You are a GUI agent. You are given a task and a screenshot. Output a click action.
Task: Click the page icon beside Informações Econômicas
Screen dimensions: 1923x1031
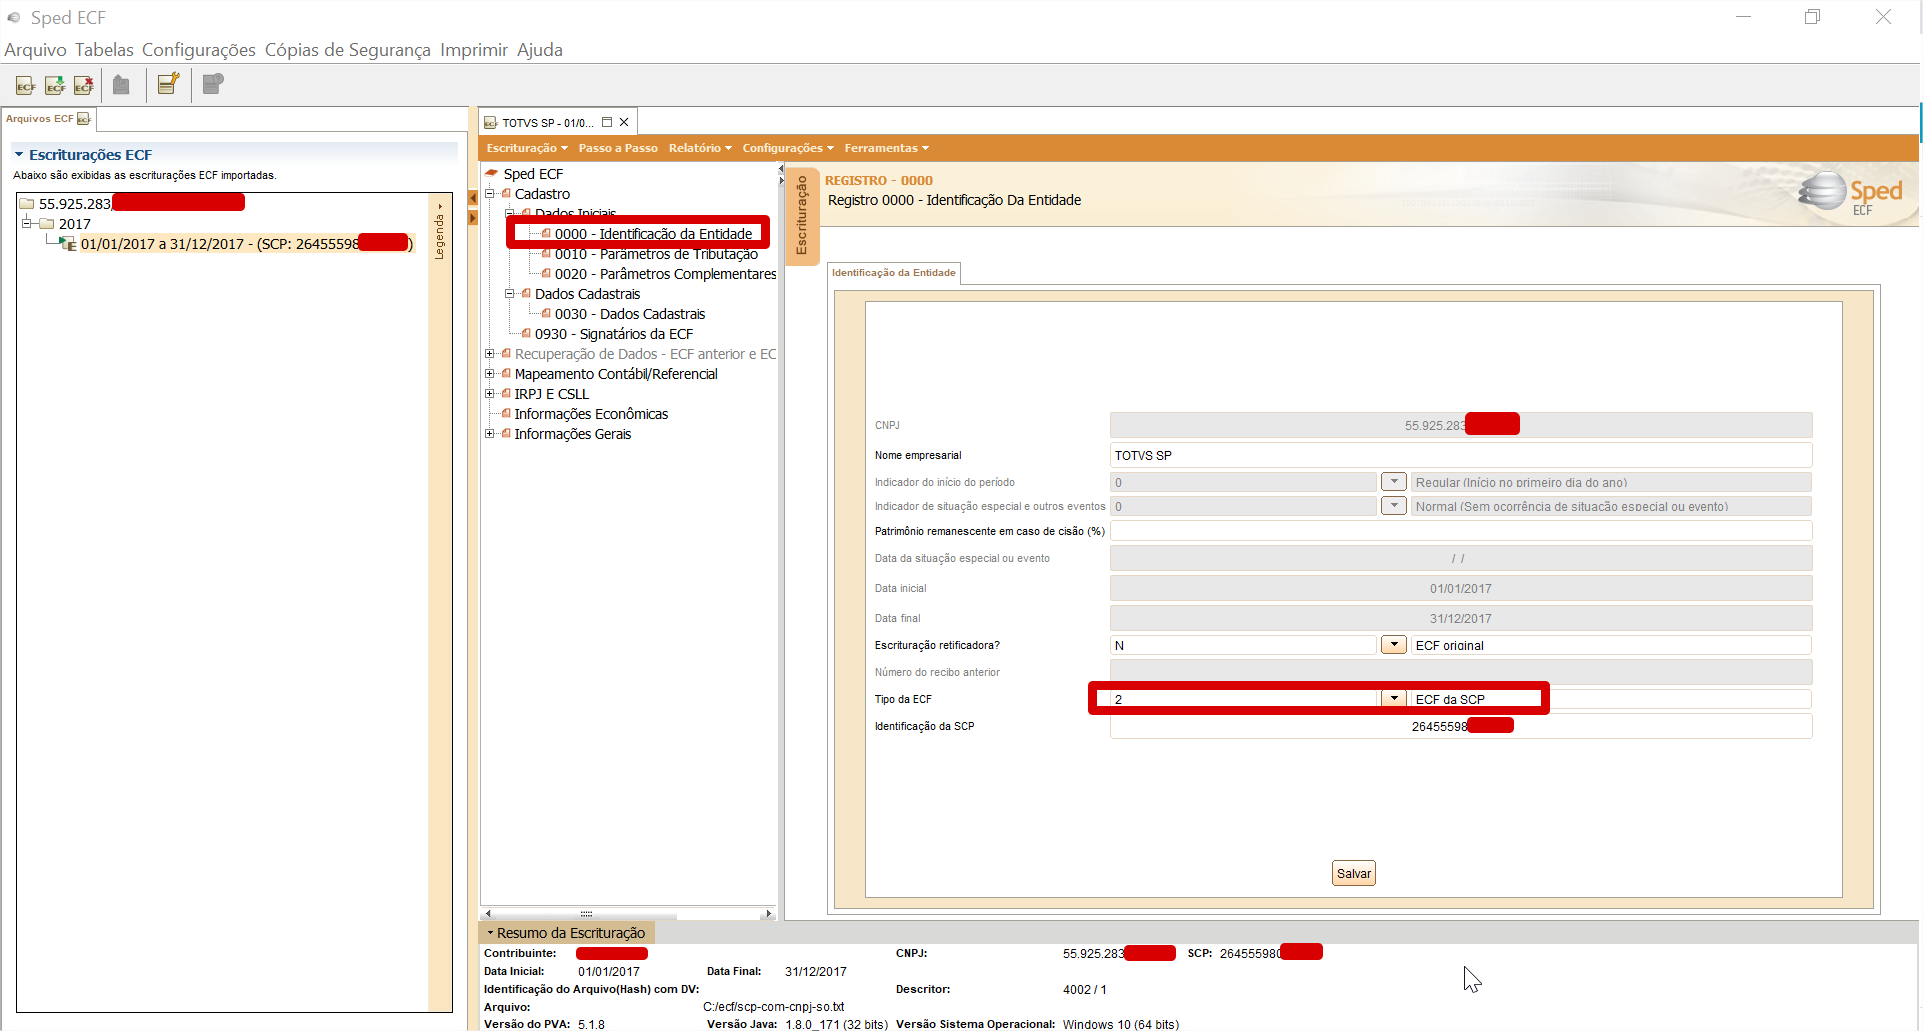point(506,414)
